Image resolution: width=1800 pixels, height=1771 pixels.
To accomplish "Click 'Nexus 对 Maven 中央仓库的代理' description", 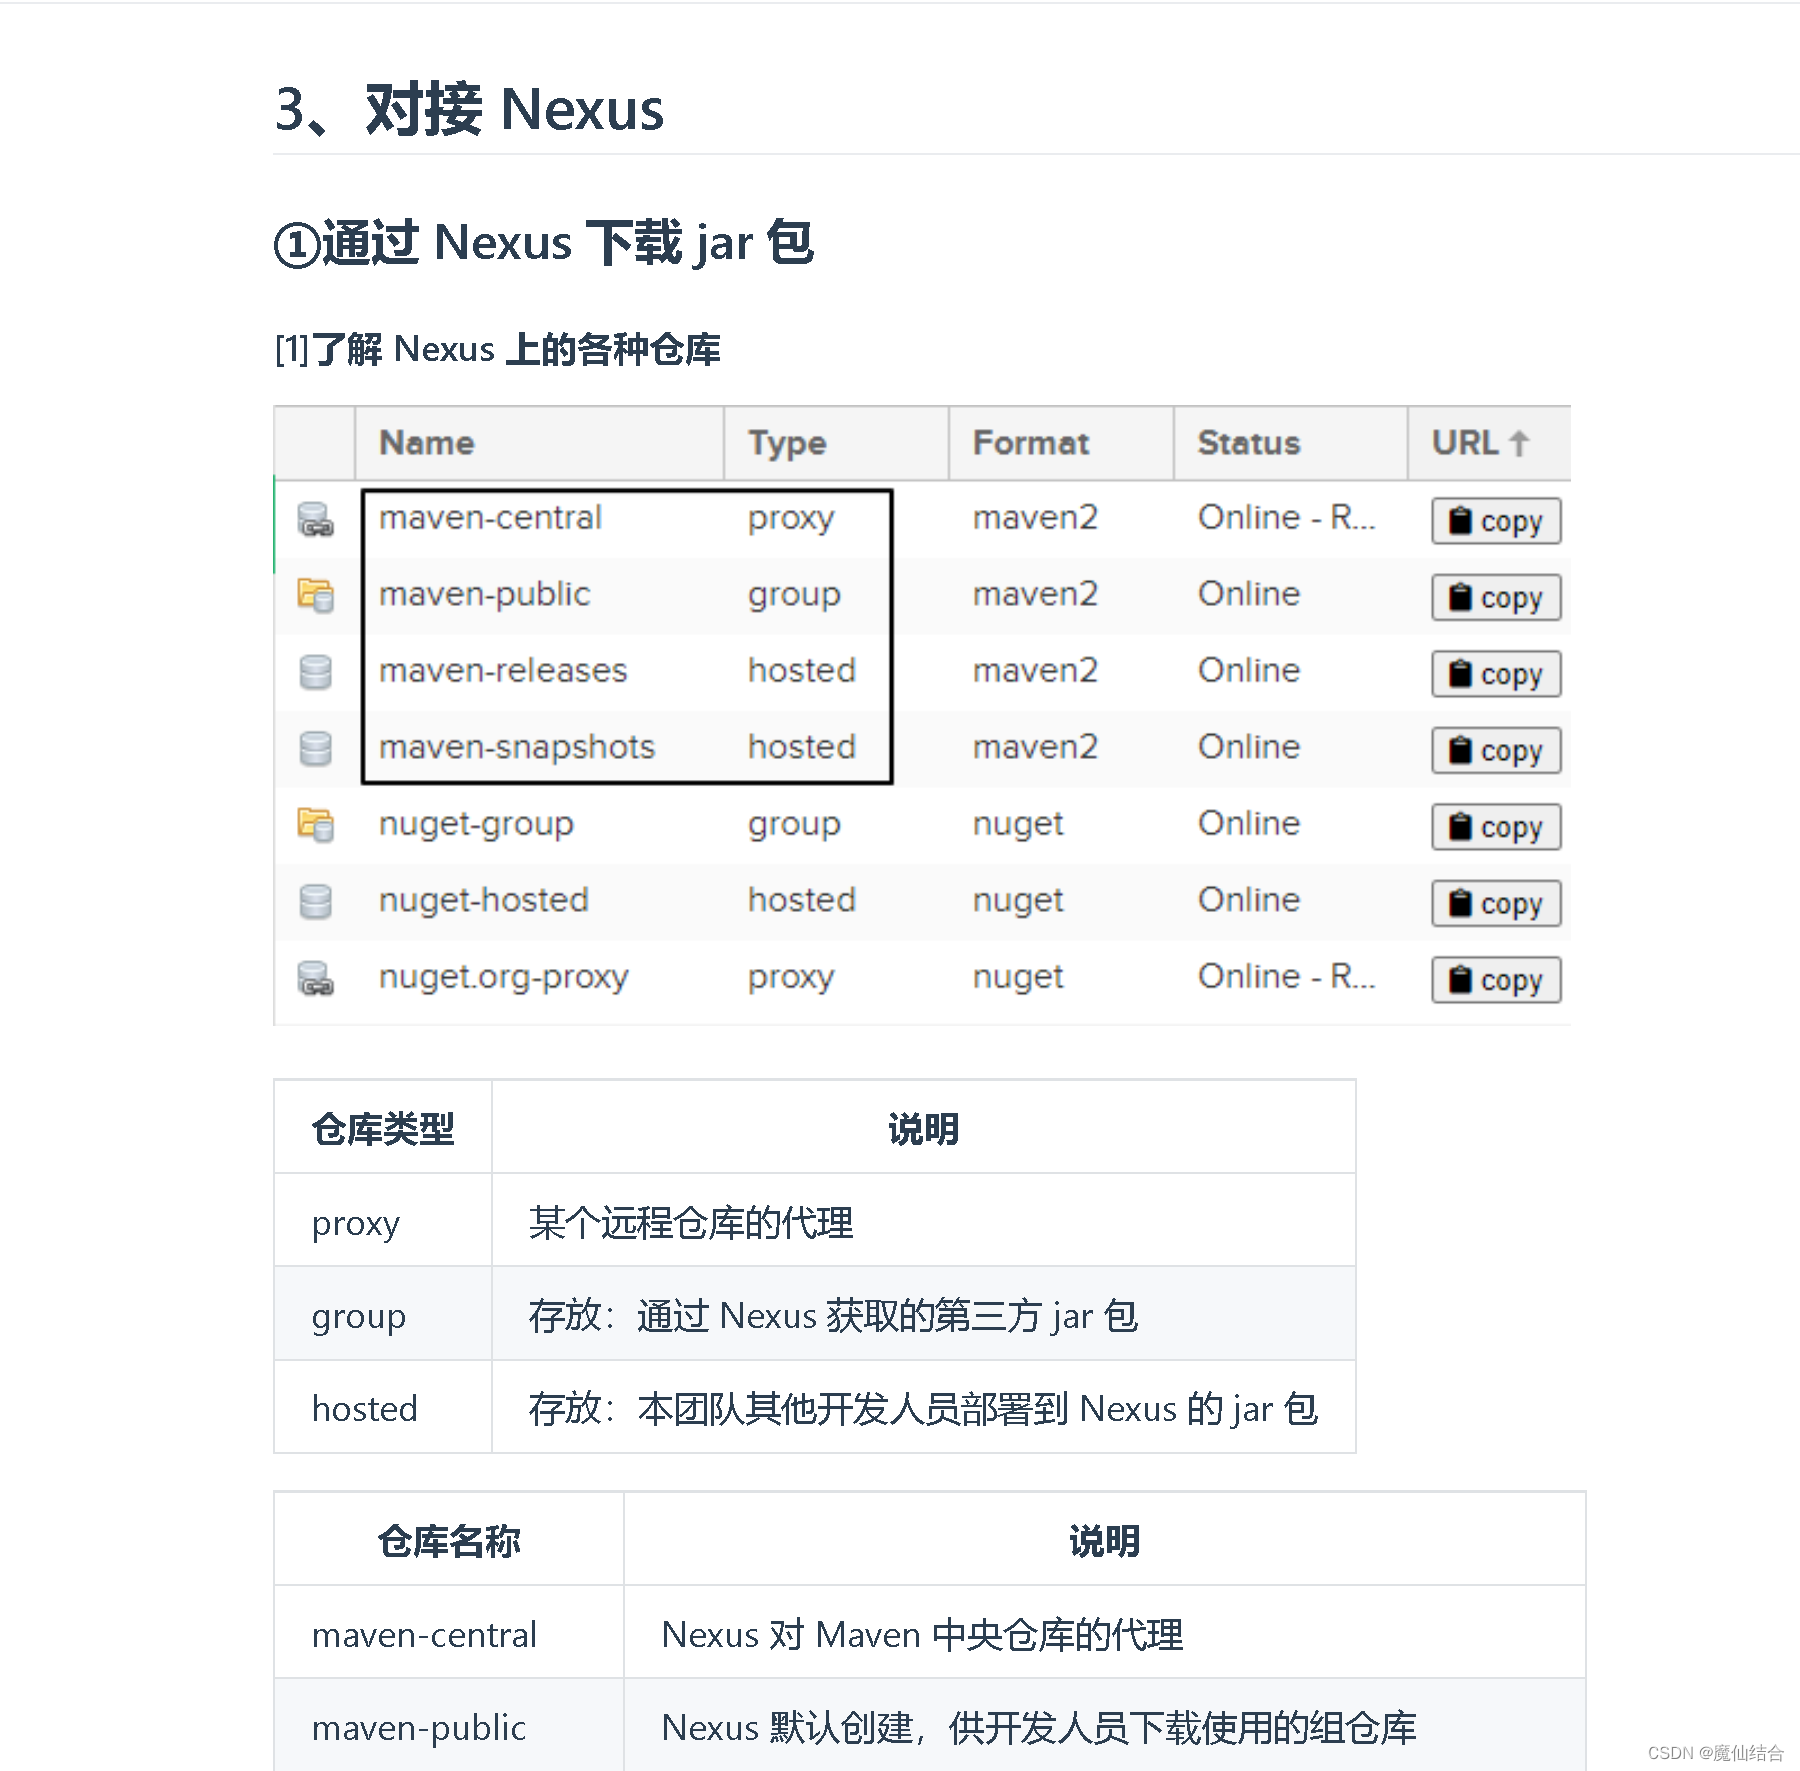I will click(x=922, y=1635).
